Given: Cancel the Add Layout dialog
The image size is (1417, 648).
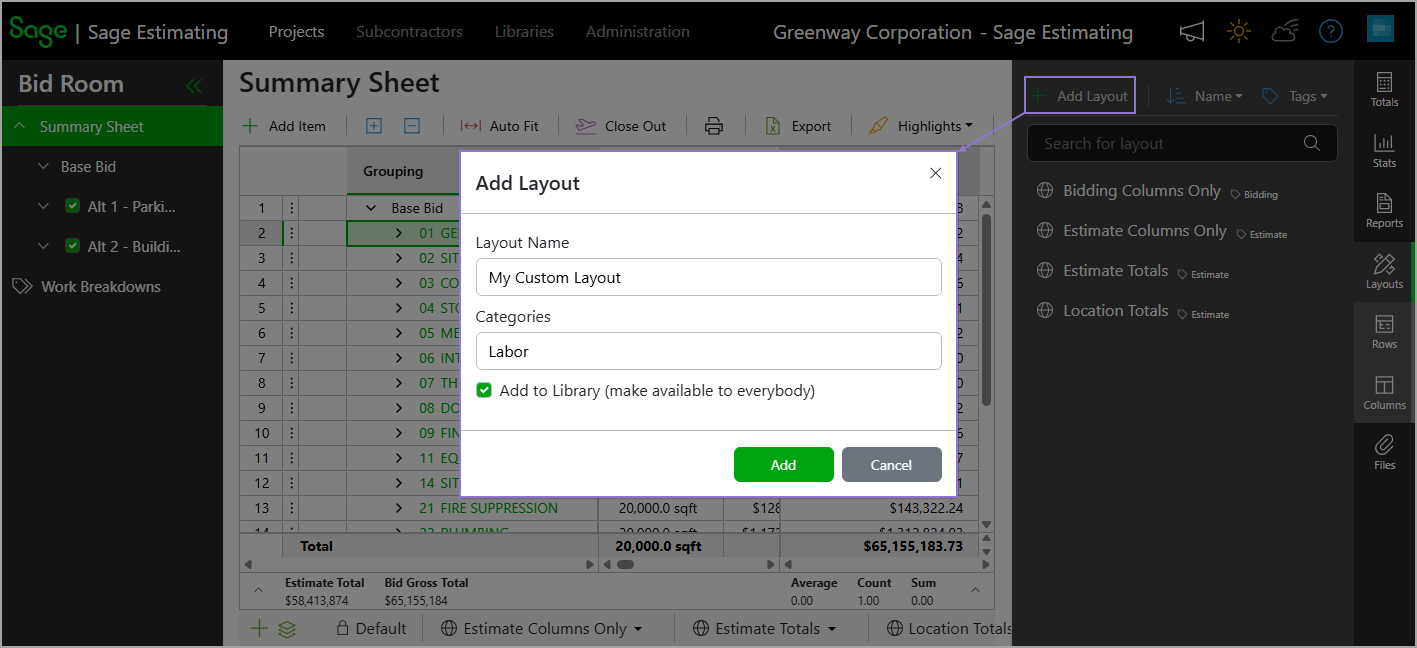Looking at the screenshot, I should (891, 464).
